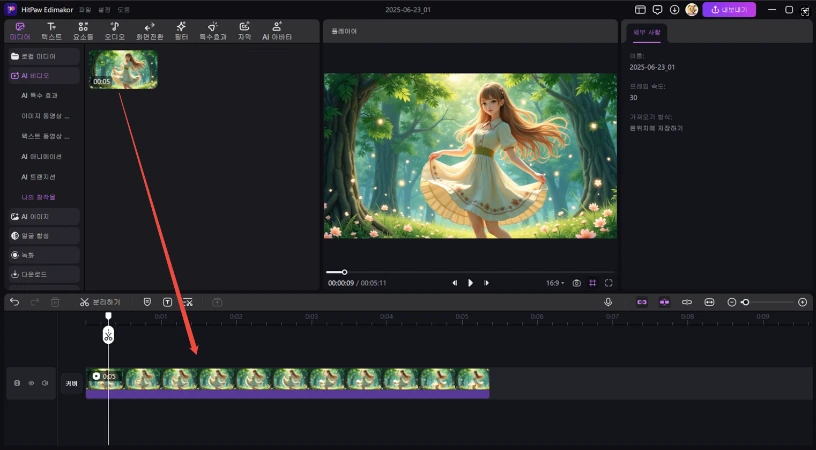Screen dimensions: 816x450
Task: Delete the selected clip with trash icon
Action: pyautogui.click(x=55, y=302)
